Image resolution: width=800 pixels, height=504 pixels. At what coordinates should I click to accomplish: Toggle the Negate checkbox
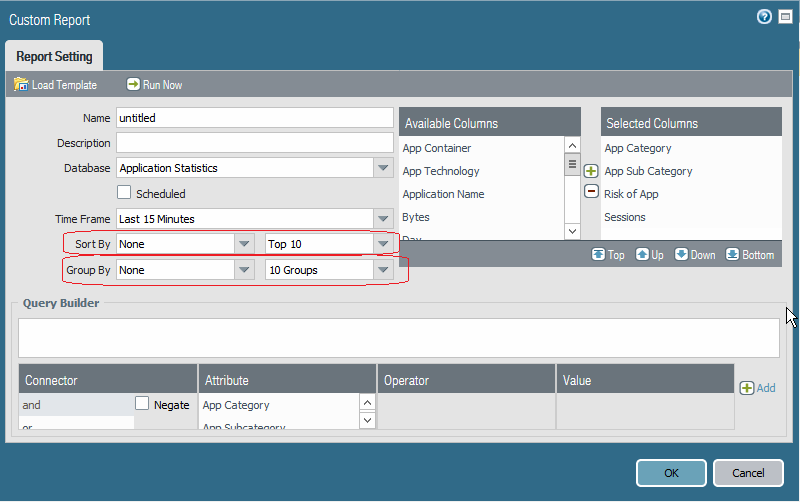click(x=142, y=404)
